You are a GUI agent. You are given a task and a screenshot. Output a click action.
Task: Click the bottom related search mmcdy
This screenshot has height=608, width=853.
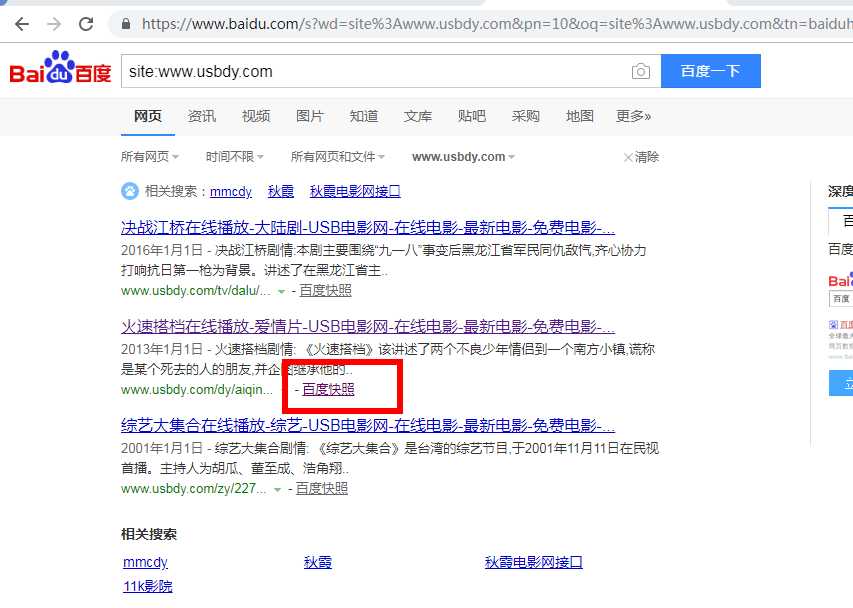pos(145,562)
